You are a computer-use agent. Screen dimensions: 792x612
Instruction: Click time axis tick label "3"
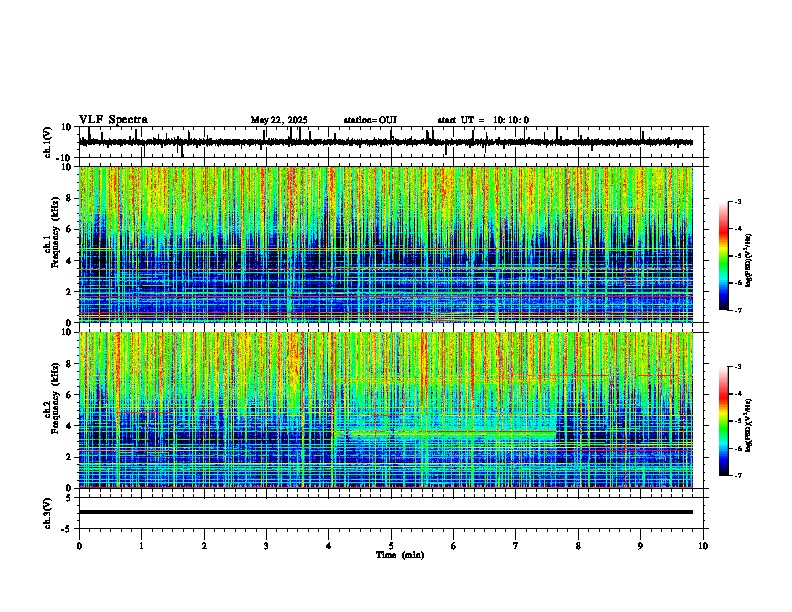[x=266, y=546]
